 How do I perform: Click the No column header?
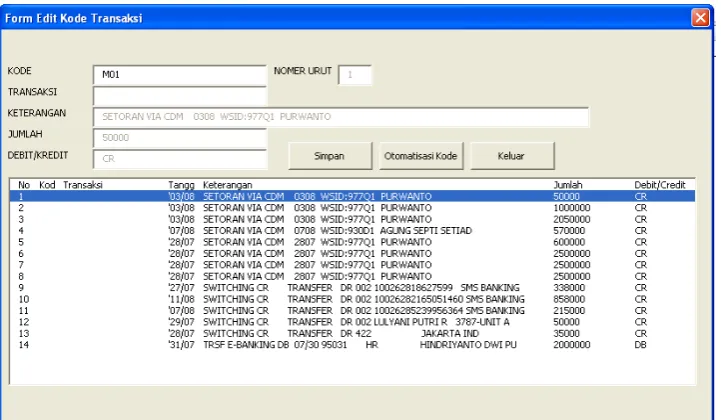(x=24, y=185)
